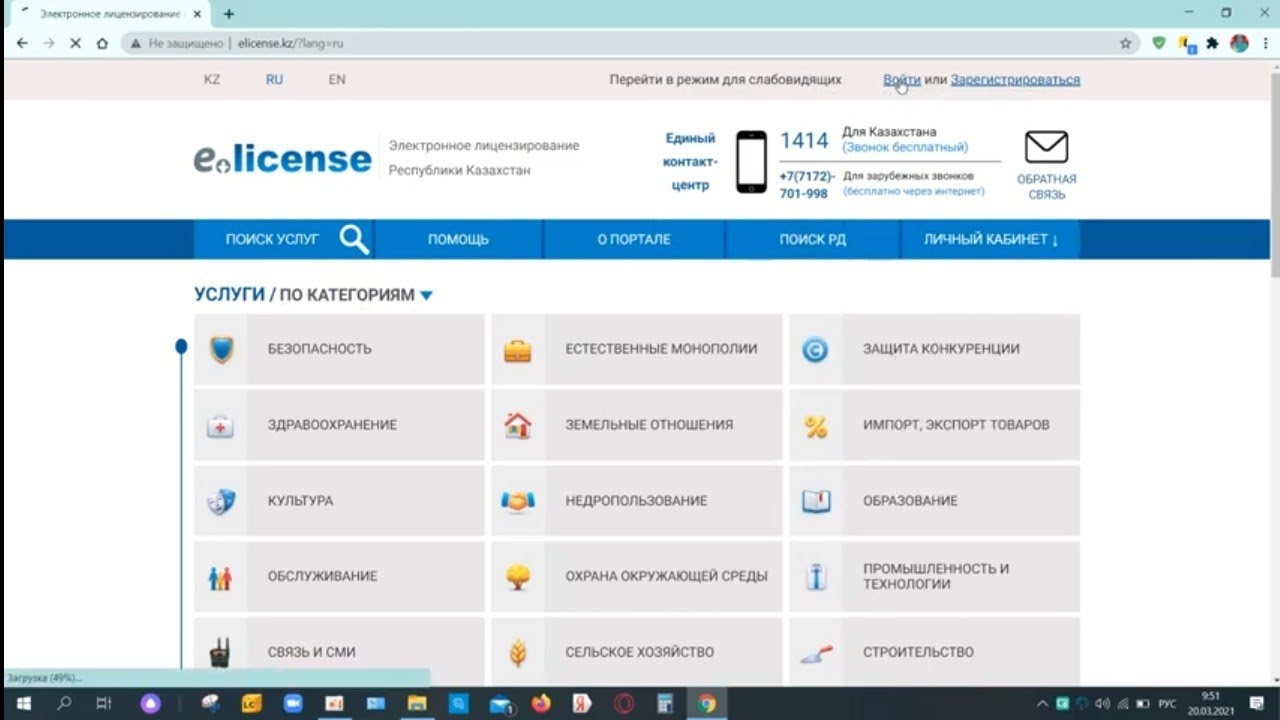This screenshot has height=720, width=1280.
Task: Click the Защита конкуренции copyright icon
Action: coord(815,349)
